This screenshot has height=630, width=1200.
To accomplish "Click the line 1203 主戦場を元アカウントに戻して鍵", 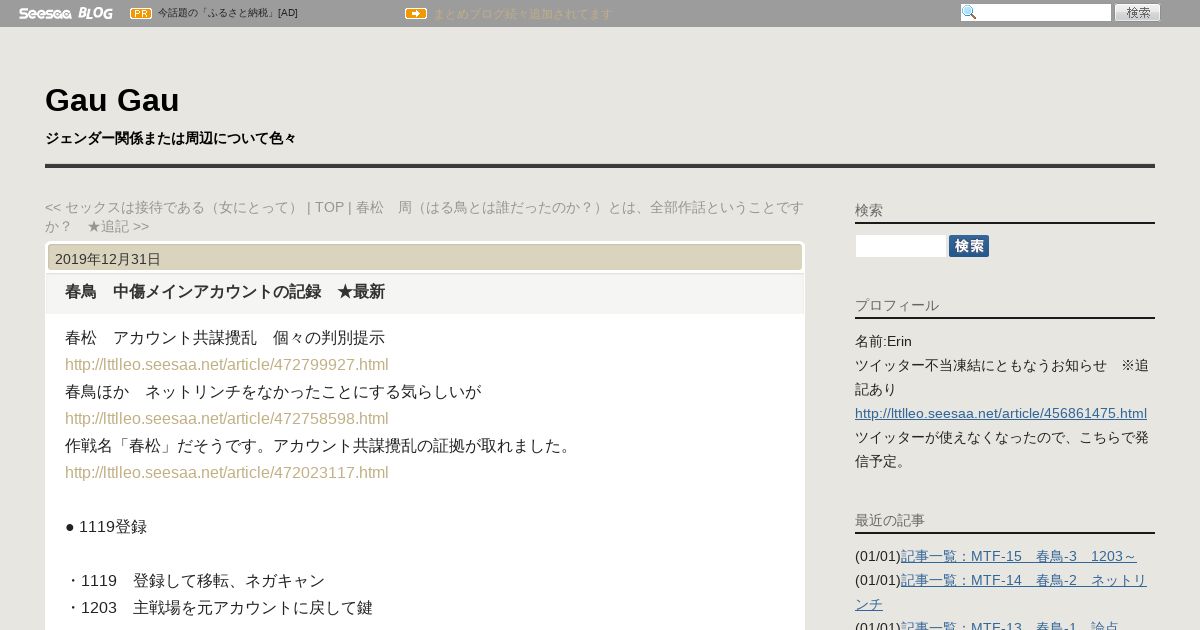I will click(x=219, y=608).
